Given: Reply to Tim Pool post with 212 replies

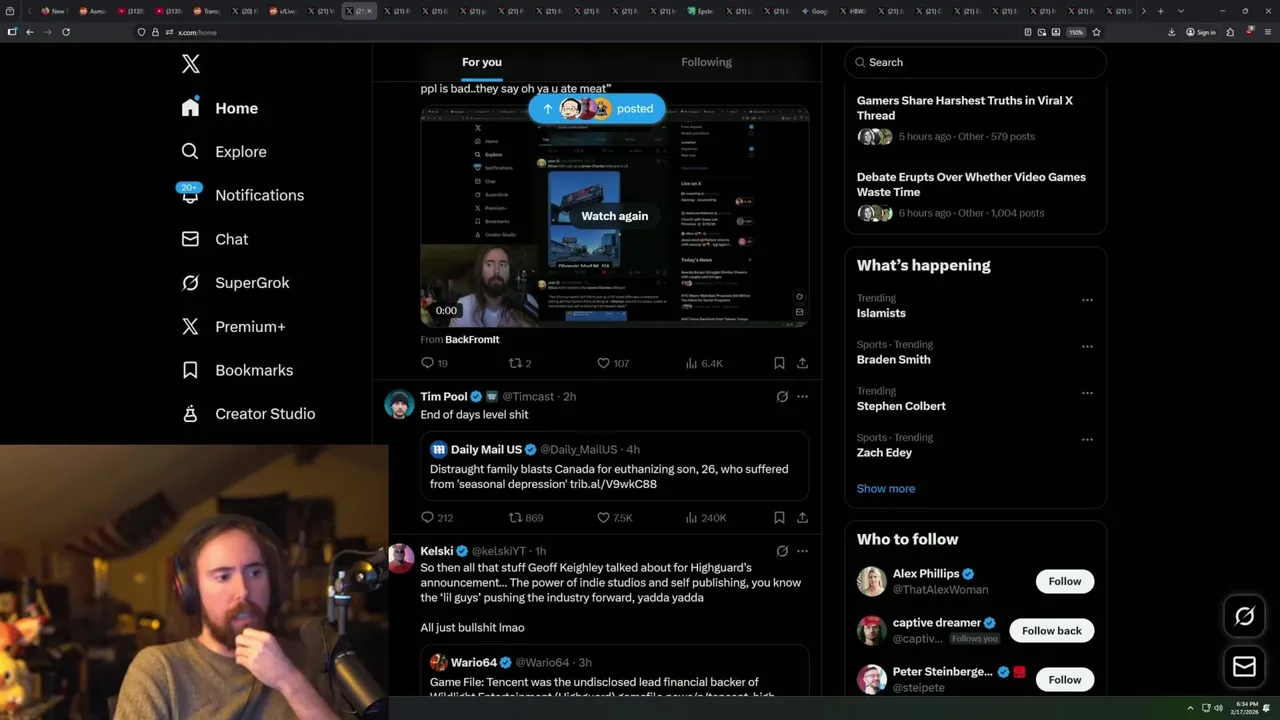Looking at the screenshot, I should [x=437, y=518].
